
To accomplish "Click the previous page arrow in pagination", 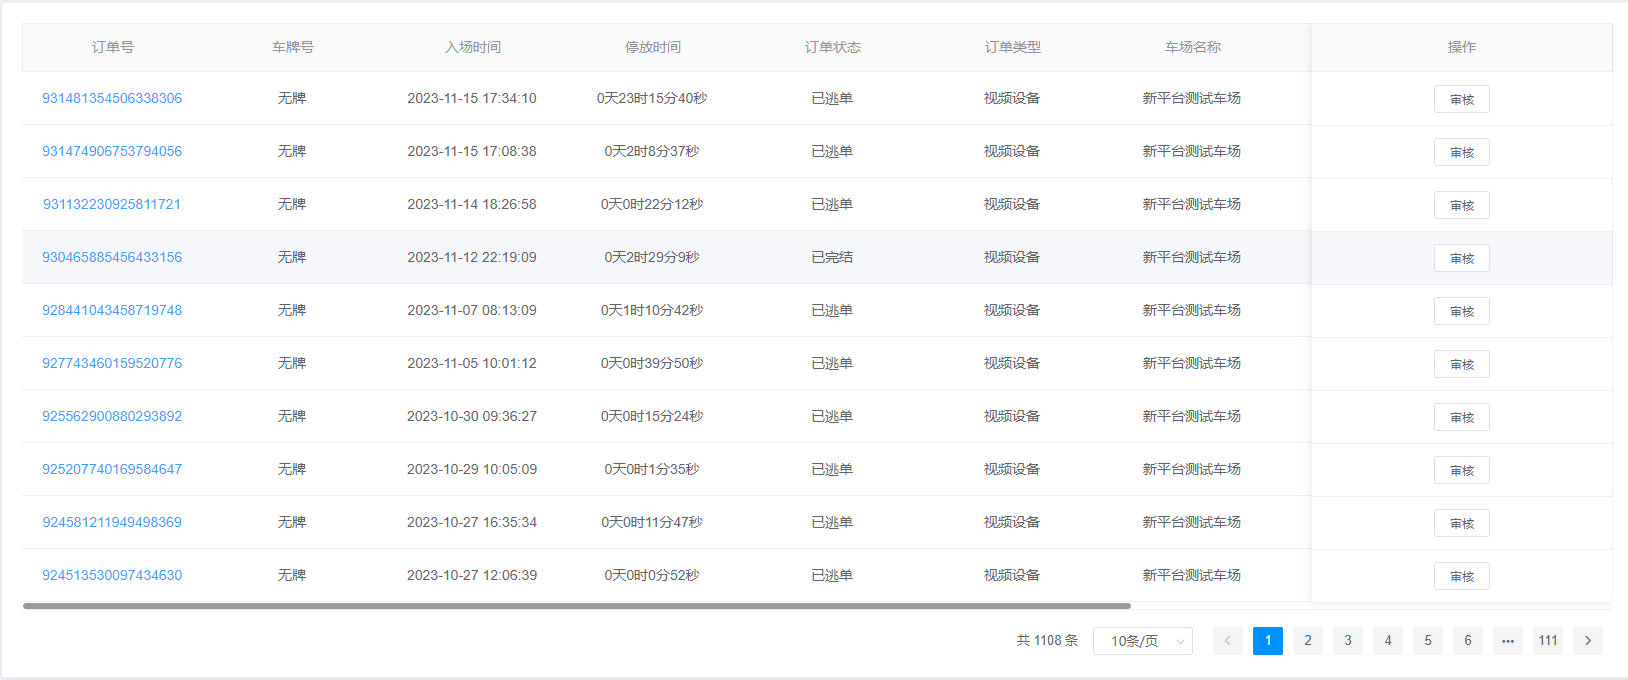I will pyautogui.click(x=1227, y=641).
